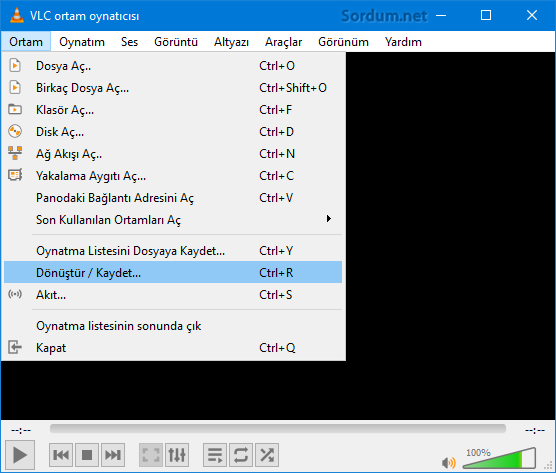This screenshot has width=556, height=473.
Task: Open the Araçlar menu
Action: point(283,42)
